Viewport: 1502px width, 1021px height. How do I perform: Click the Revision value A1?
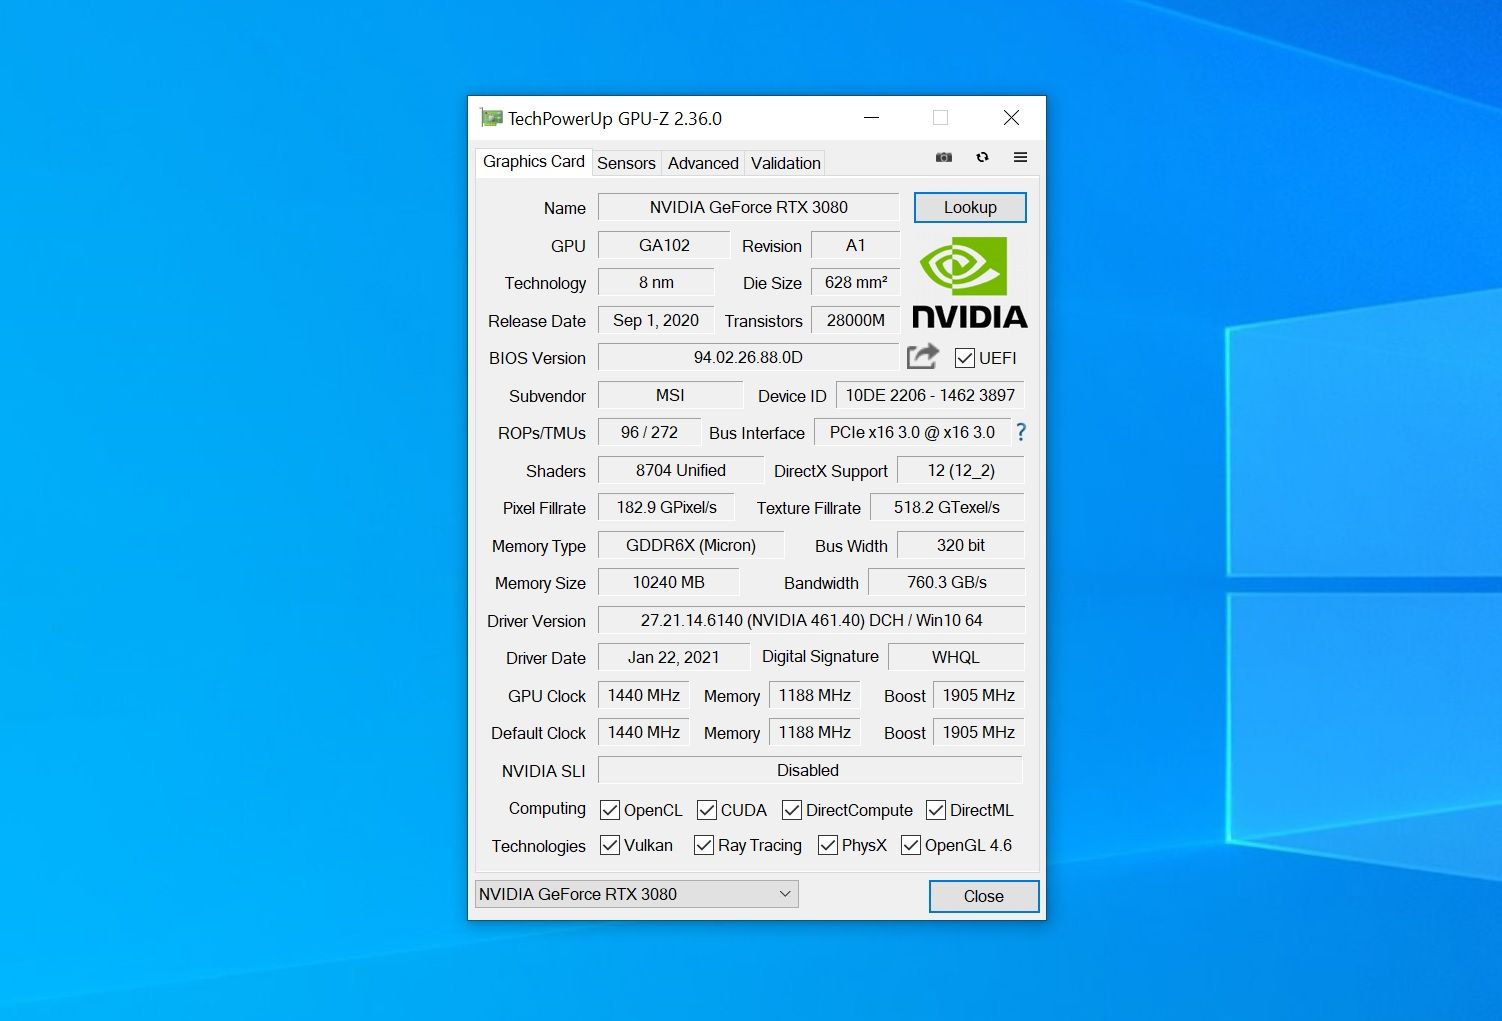coord(856,245)
